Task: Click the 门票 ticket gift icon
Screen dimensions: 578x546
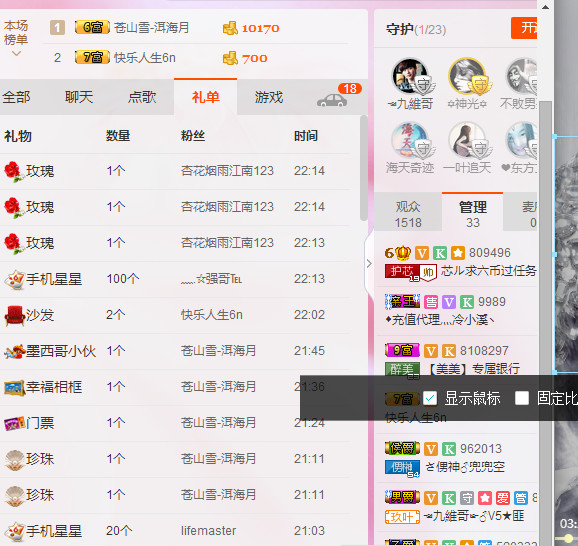Action: [x=14, y=423]
